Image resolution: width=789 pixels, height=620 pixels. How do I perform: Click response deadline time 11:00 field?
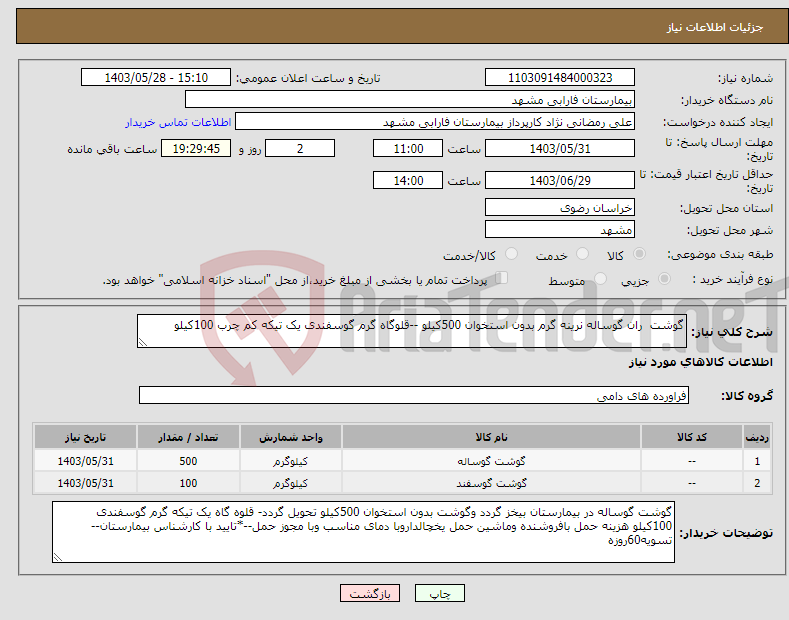tap(408, 148)
